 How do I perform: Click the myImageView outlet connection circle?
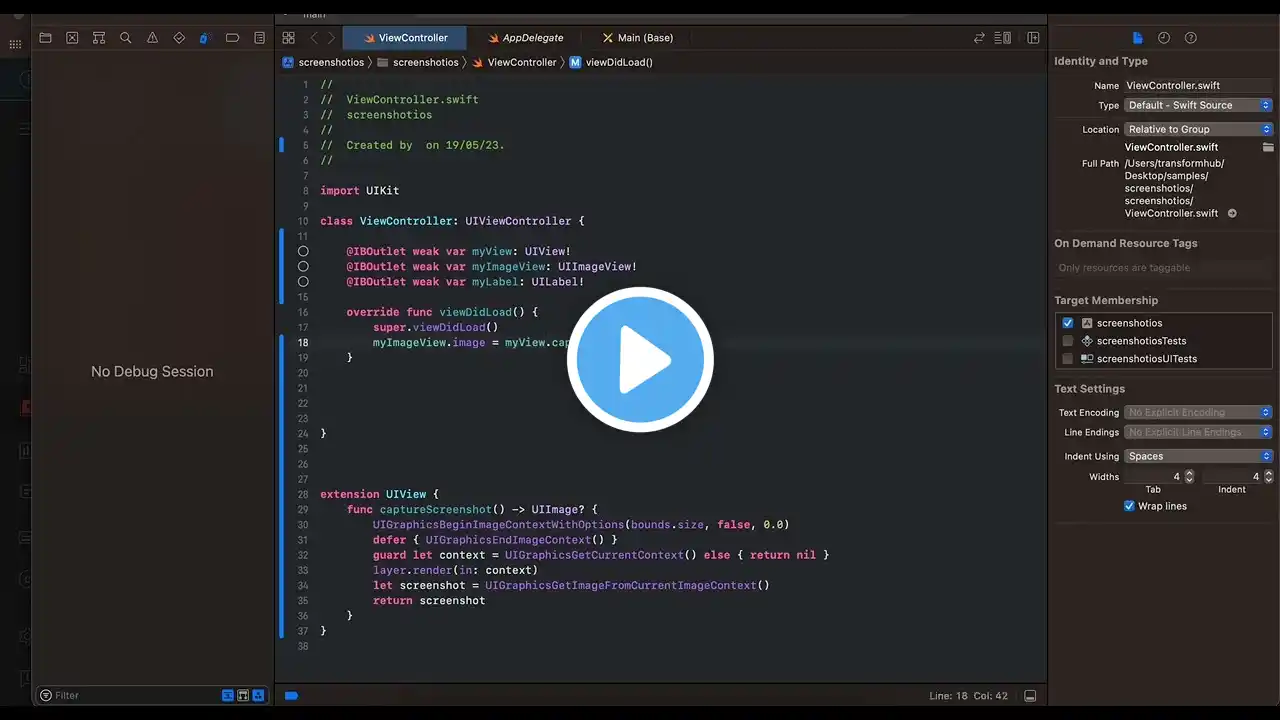pyautogui.click(x=303, y=267)
